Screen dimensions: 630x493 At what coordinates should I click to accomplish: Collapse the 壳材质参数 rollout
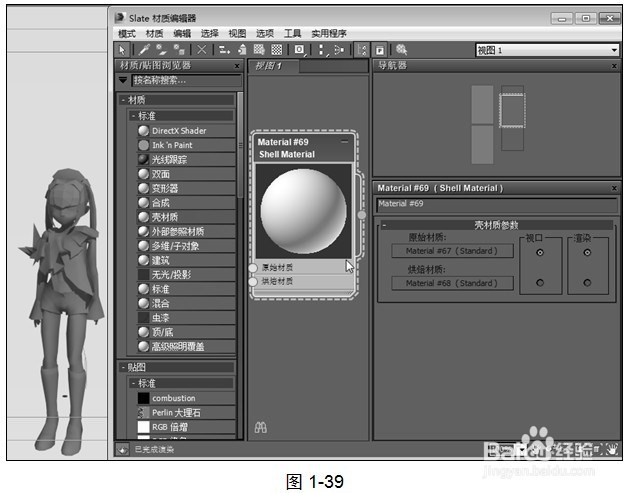point(385,225)
